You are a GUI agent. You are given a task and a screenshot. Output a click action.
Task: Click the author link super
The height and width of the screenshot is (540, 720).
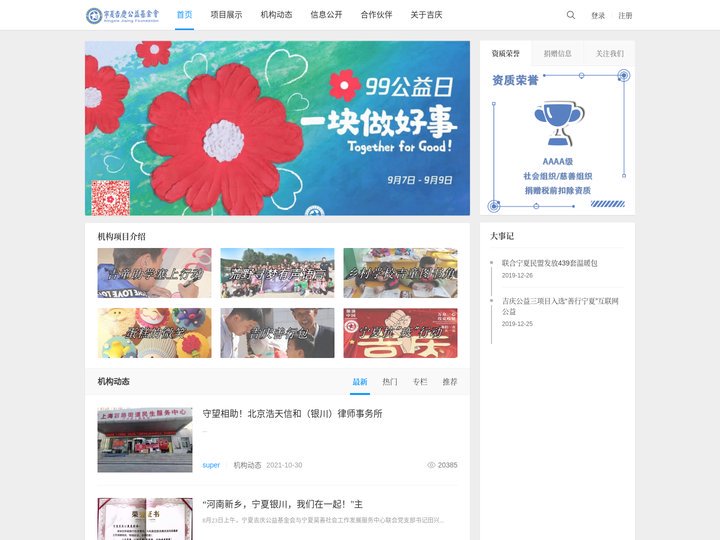pyautogui.click(x=211, y=465)
